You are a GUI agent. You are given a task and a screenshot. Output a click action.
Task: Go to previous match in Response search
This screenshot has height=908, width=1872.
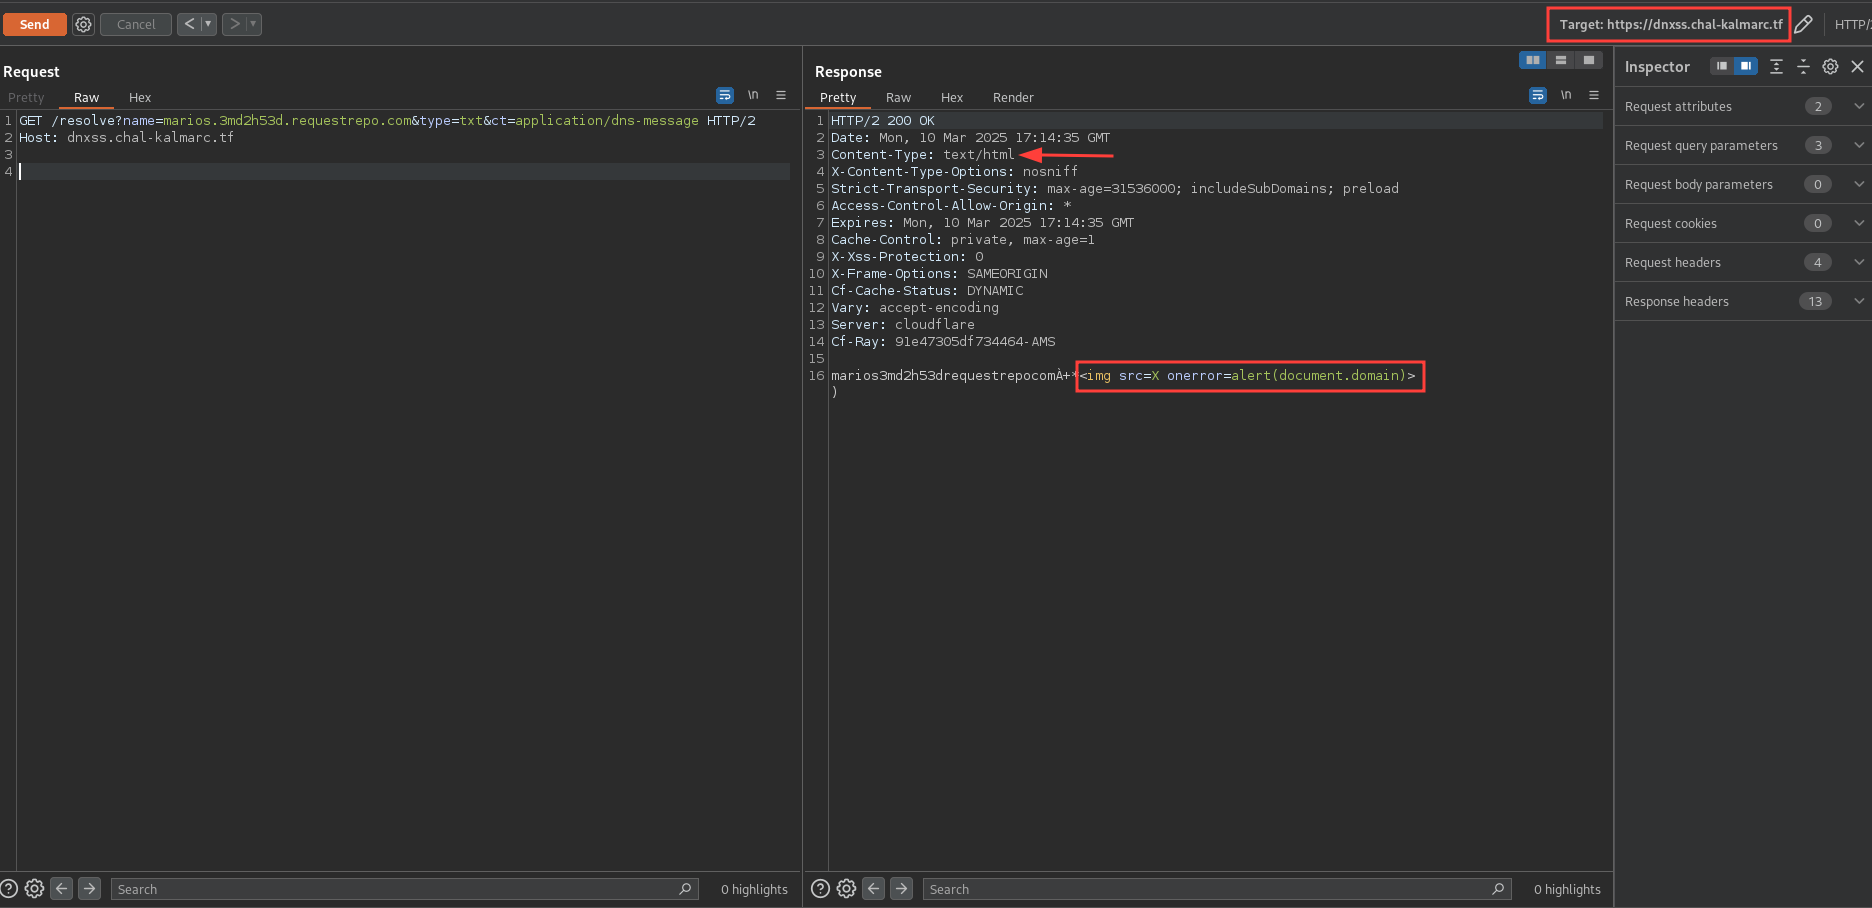(873, 889)
